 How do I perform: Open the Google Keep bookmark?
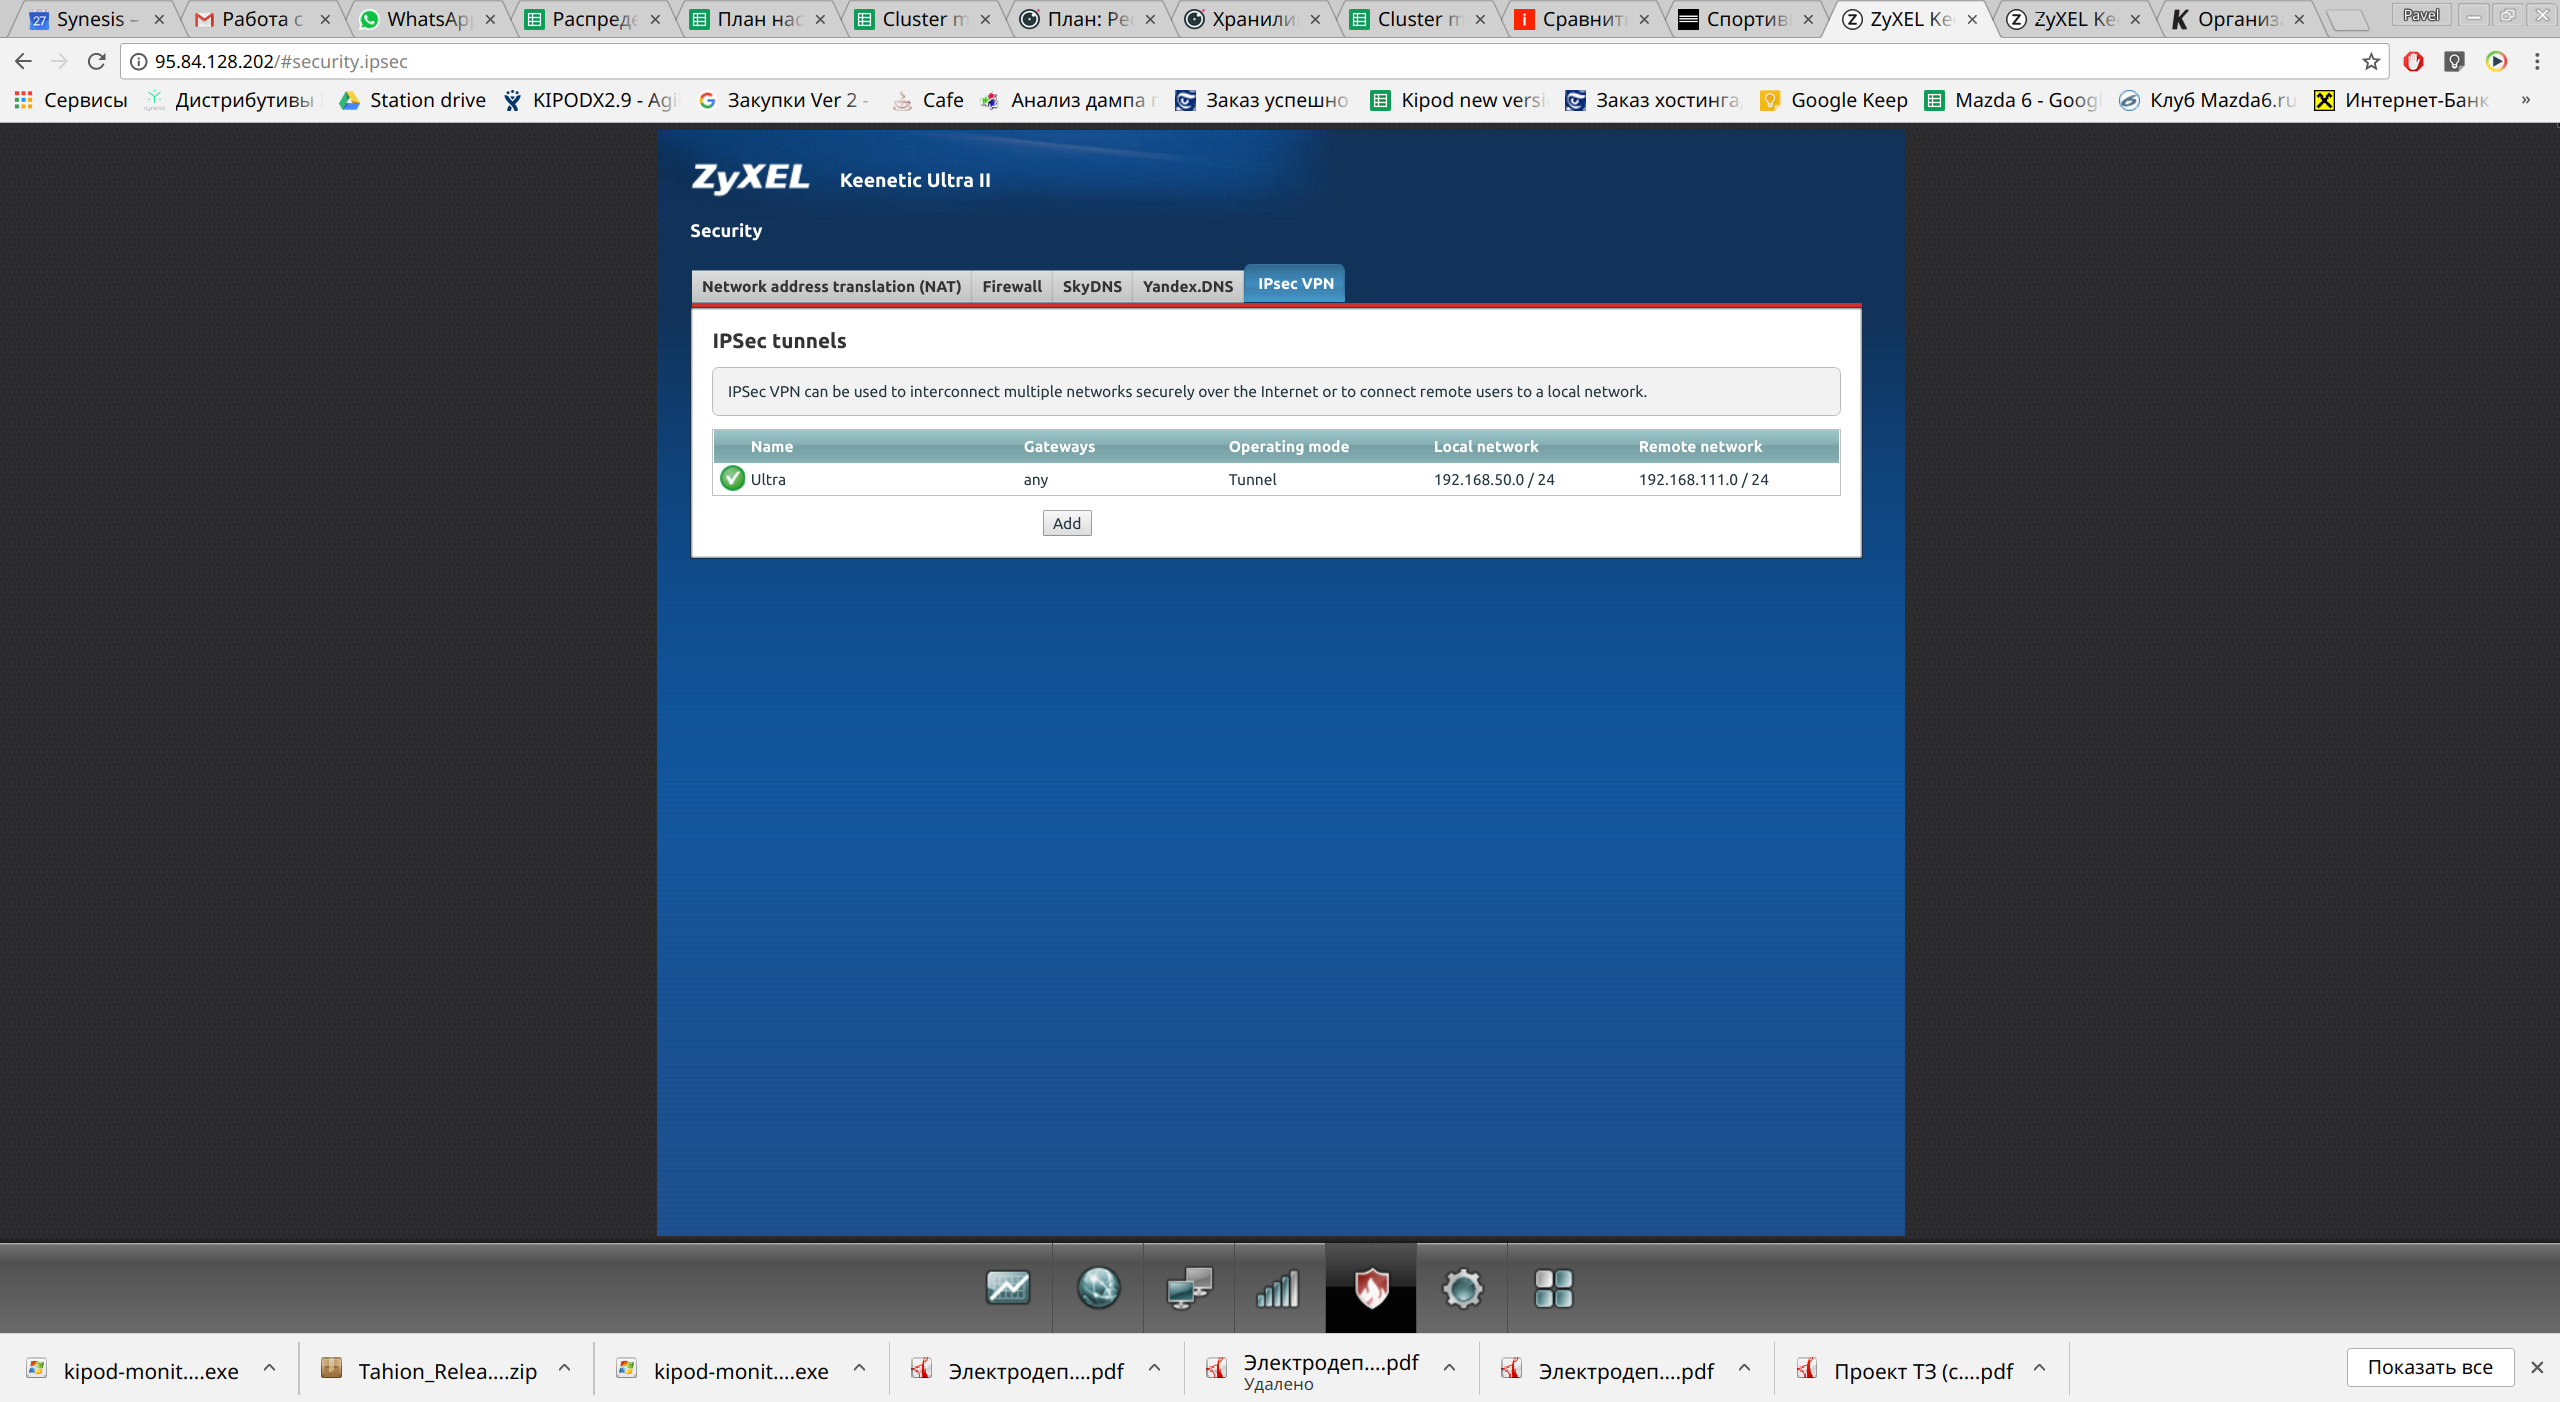tap(1833, 100)
